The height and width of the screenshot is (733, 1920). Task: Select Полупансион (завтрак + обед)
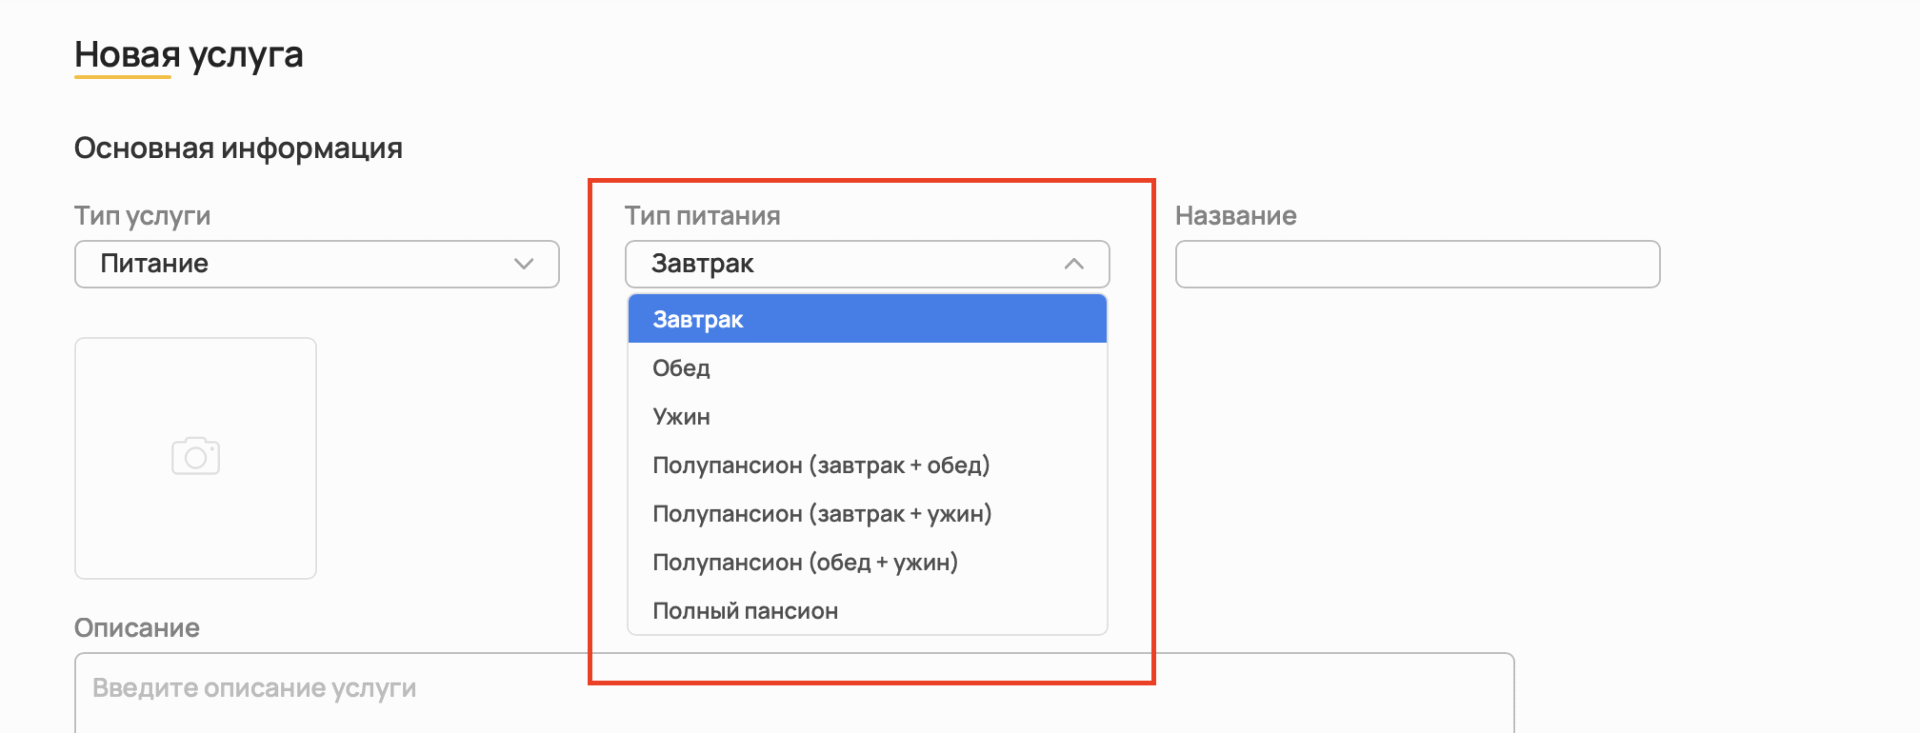820,465
